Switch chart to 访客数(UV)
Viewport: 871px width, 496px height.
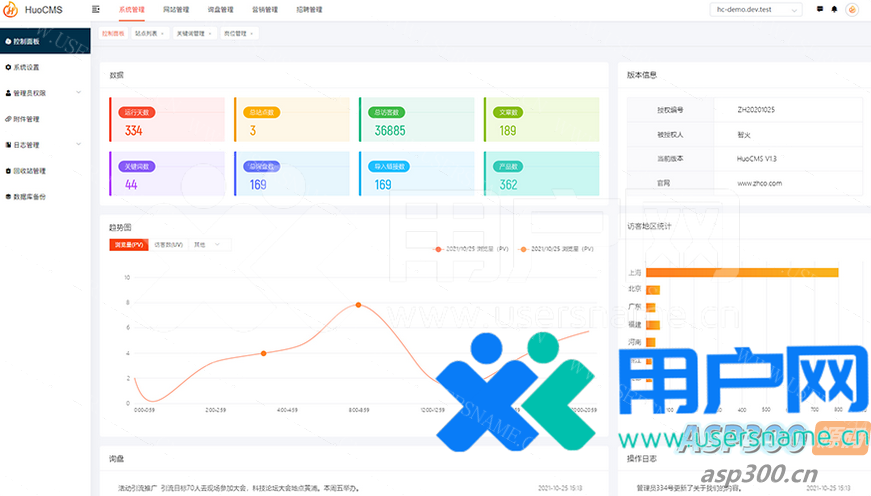(167, 244)
